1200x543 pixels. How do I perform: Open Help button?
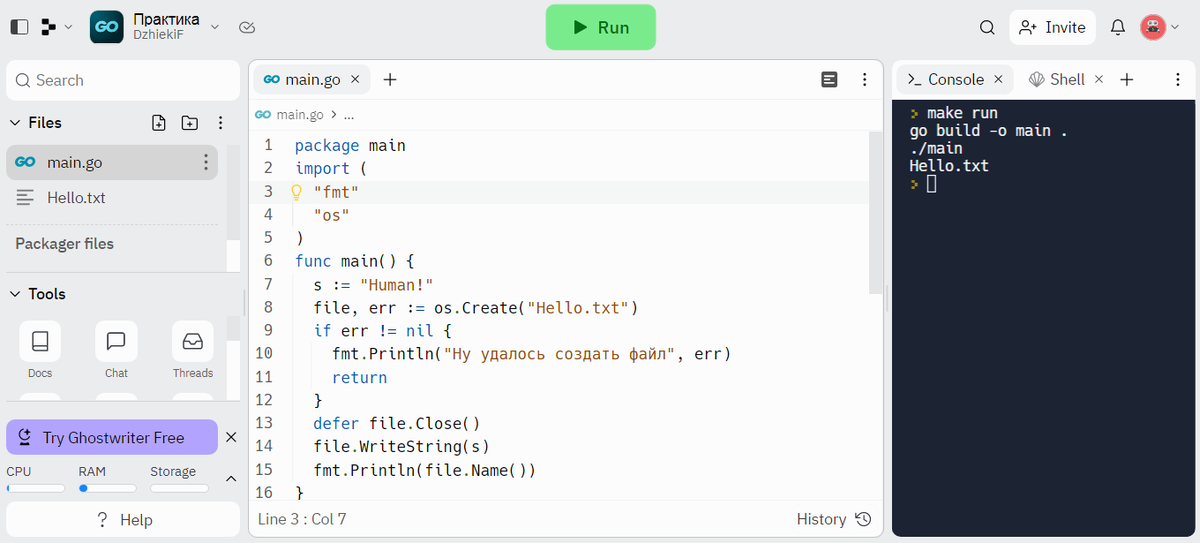(x=123, y=520)
